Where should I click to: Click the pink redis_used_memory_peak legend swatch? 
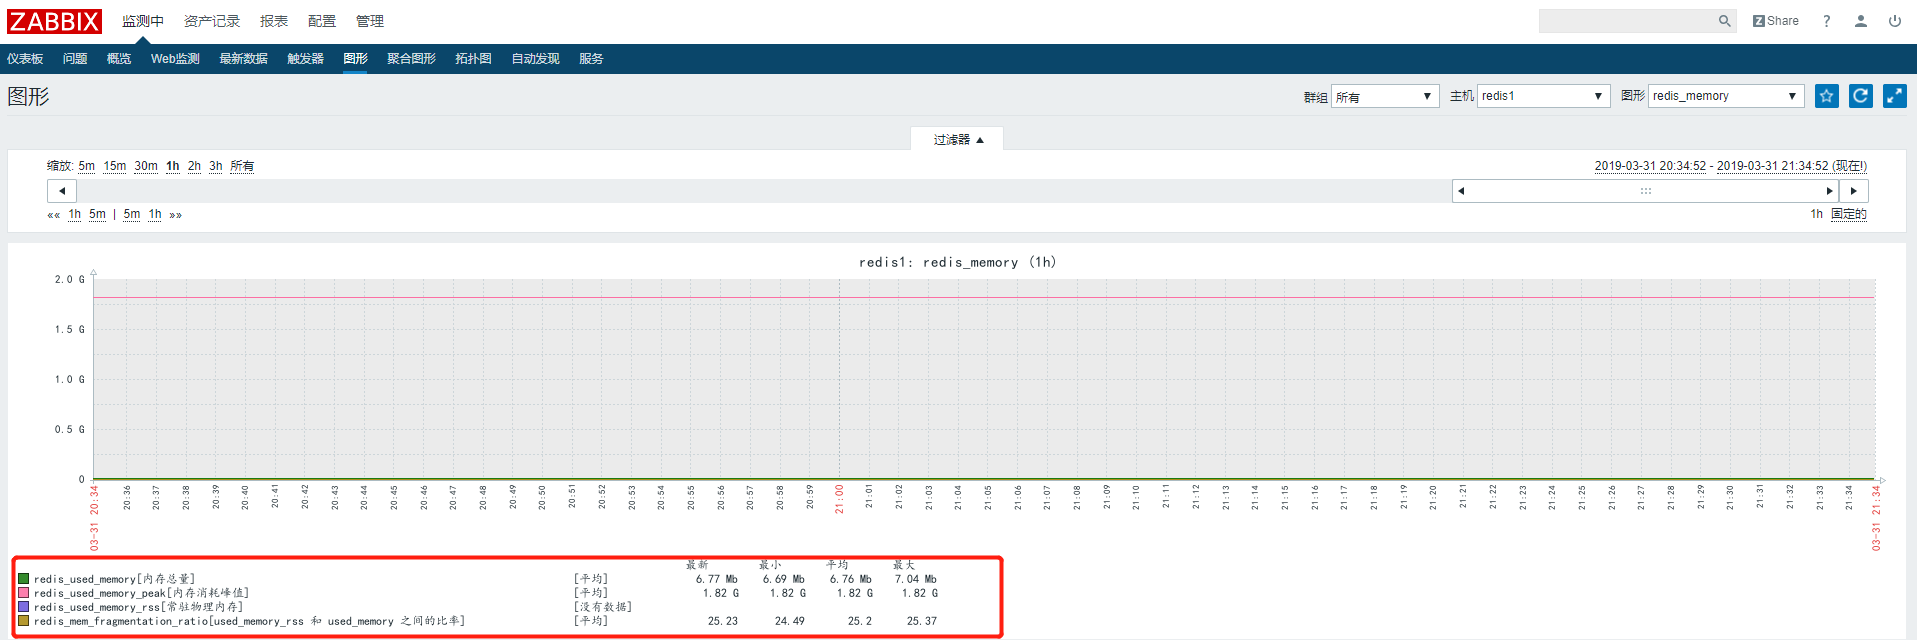[24, 593]
